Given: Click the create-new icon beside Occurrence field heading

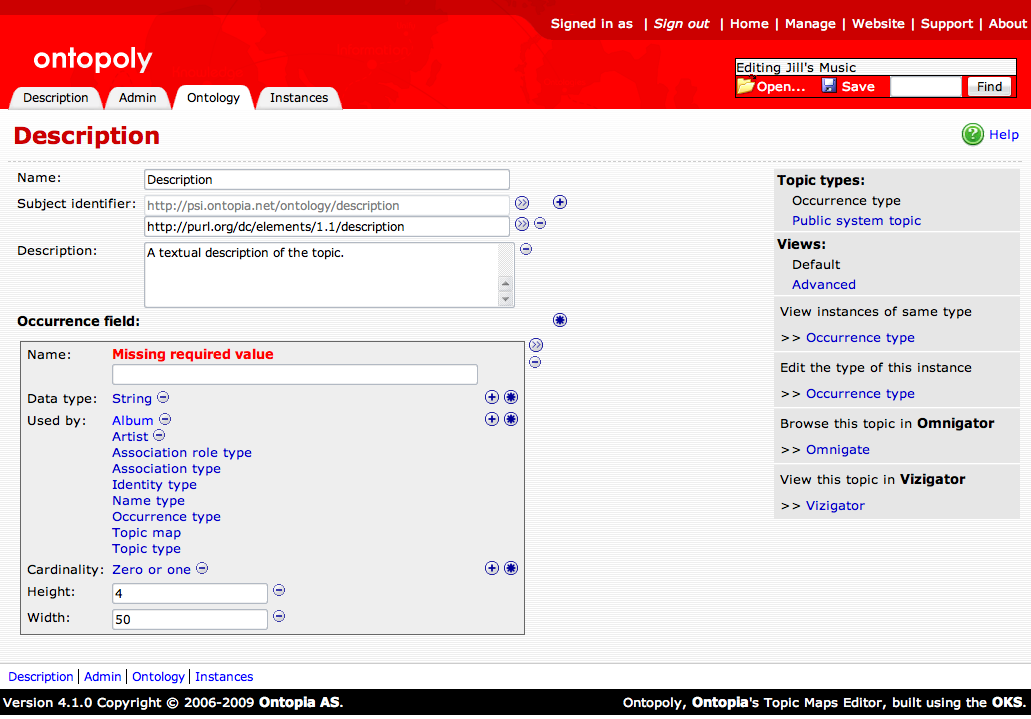Looking at the screenshot, I should [560, 320].
